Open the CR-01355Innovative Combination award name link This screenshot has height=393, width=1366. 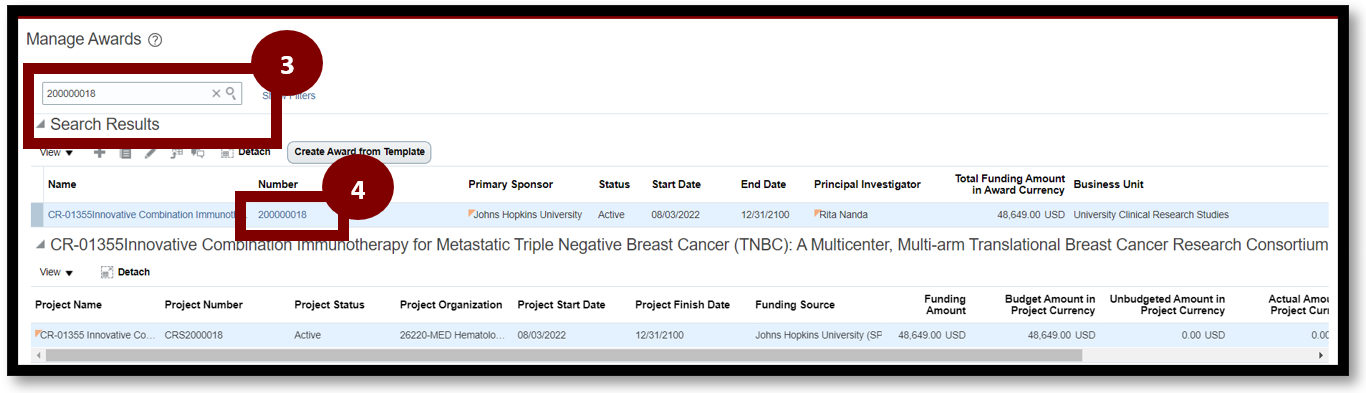[140, 215]
